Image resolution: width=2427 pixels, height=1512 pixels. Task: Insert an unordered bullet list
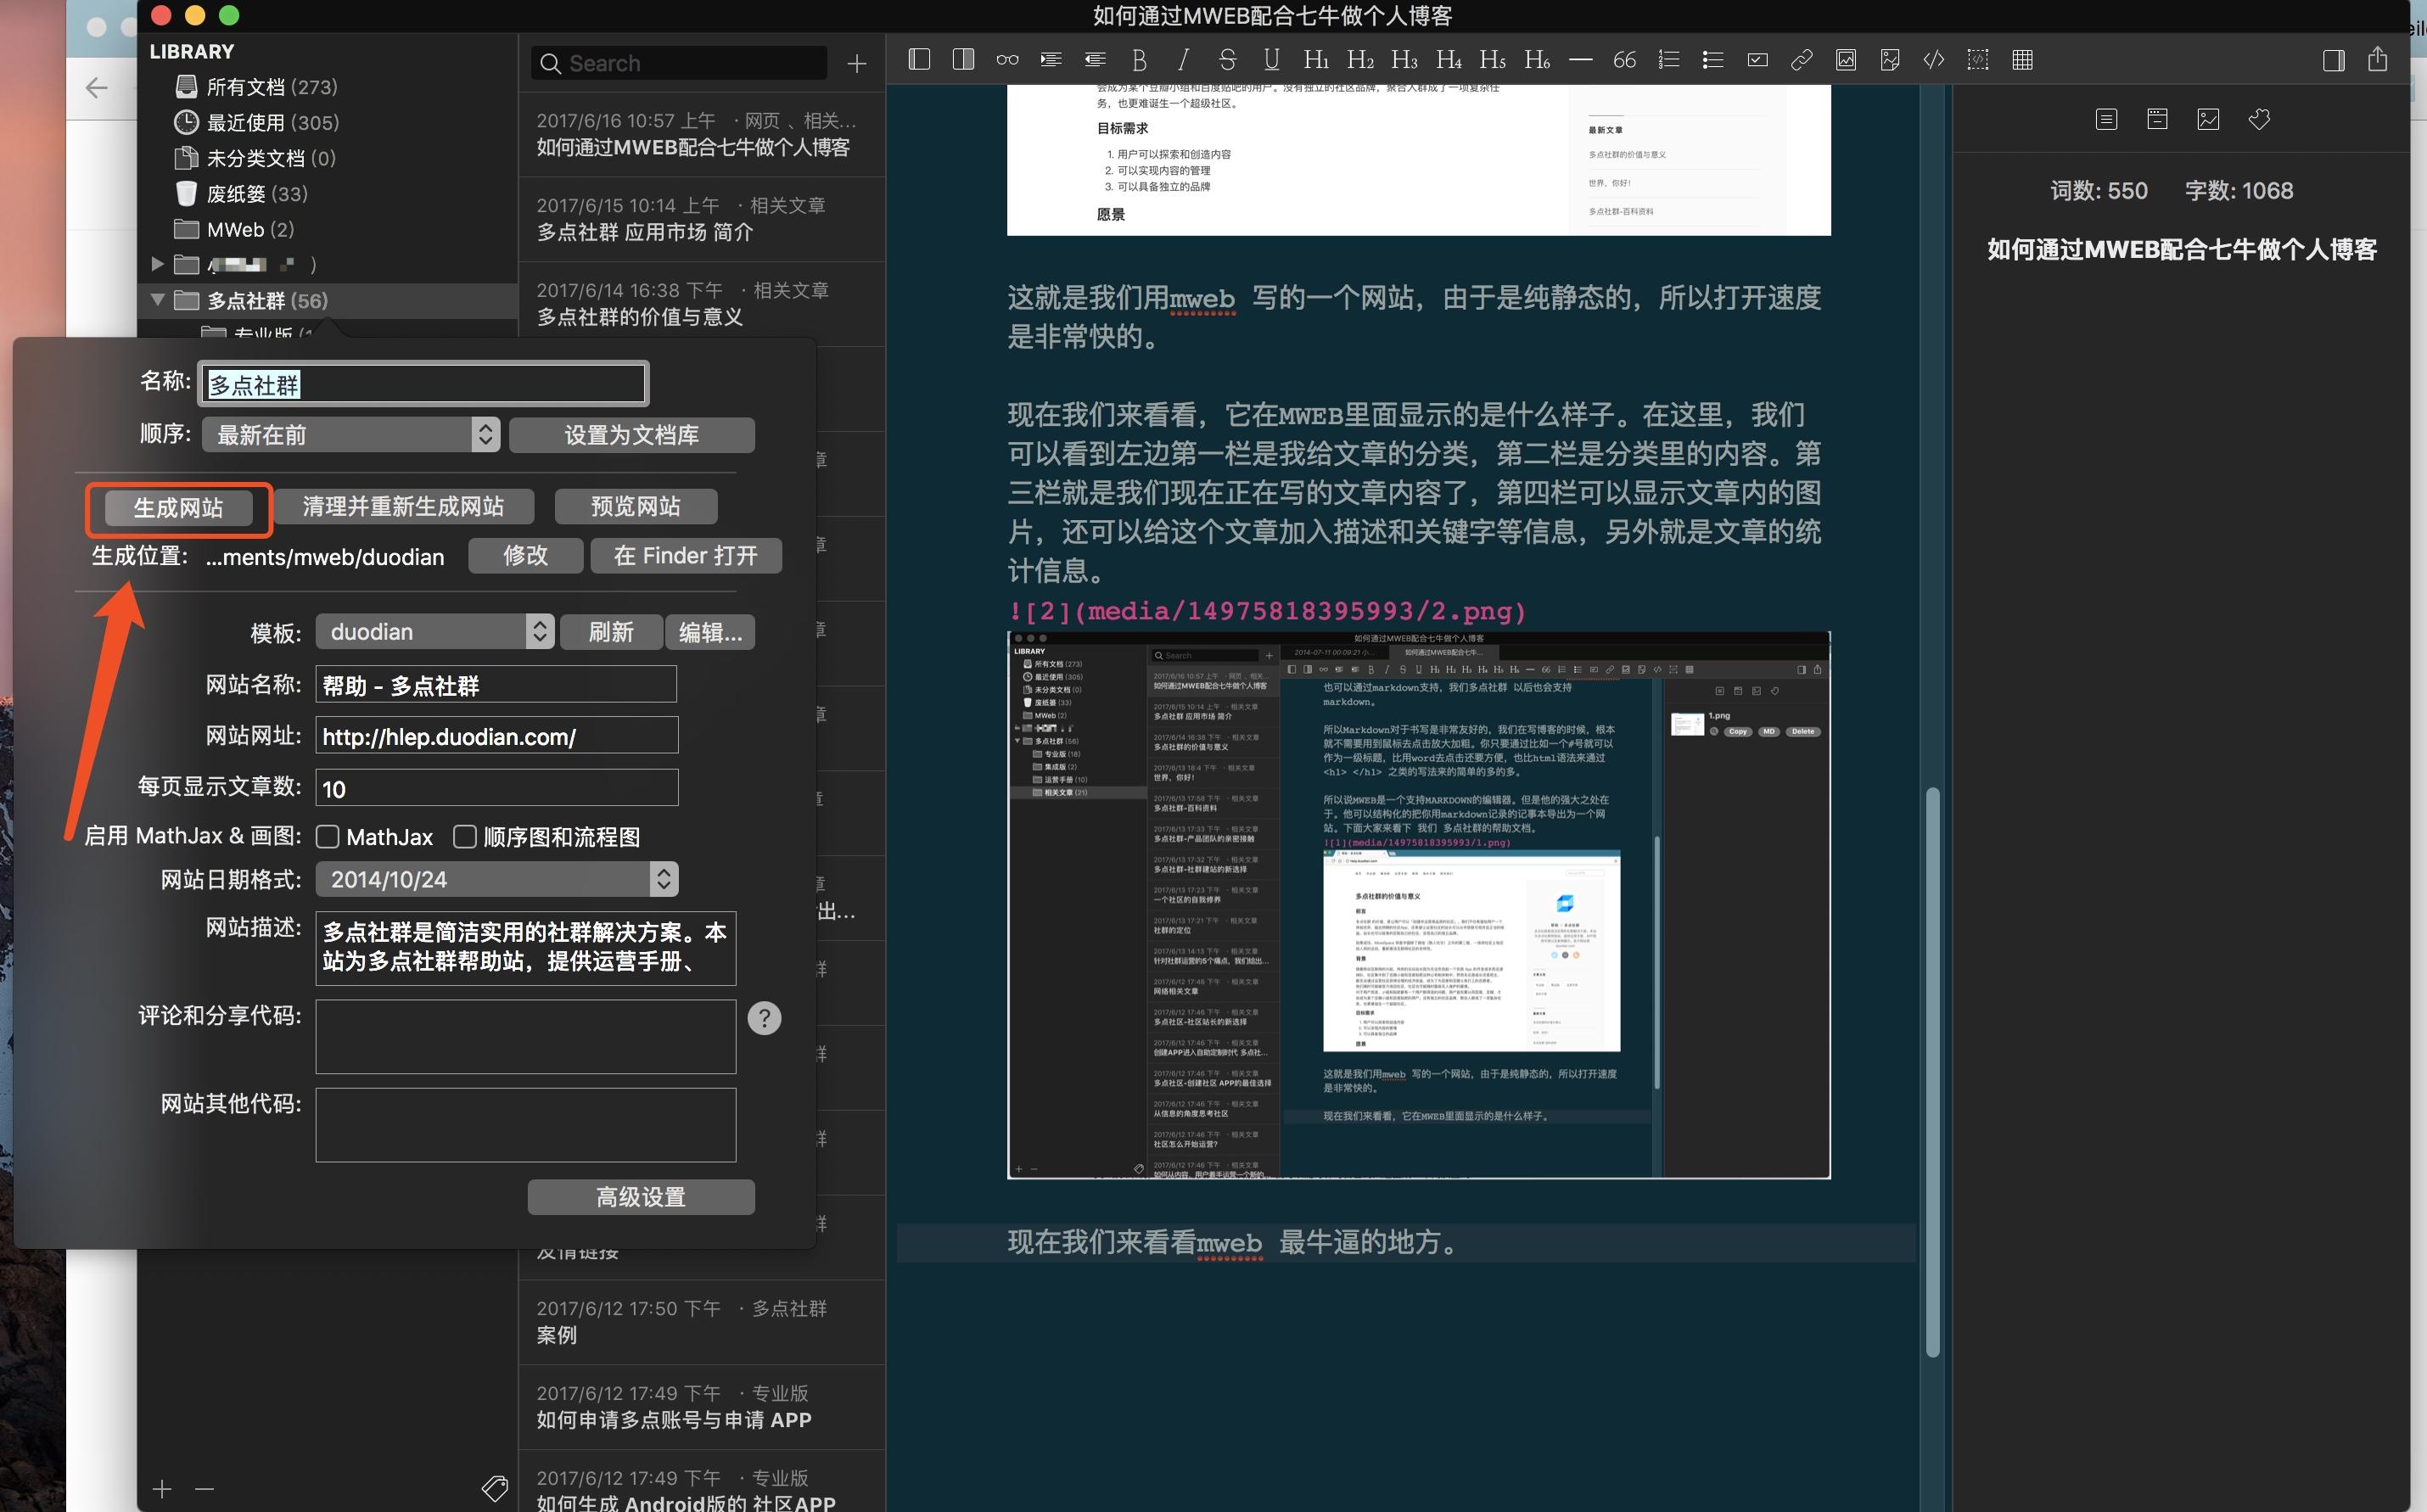pyautogui.click(x=1712, y=60)
